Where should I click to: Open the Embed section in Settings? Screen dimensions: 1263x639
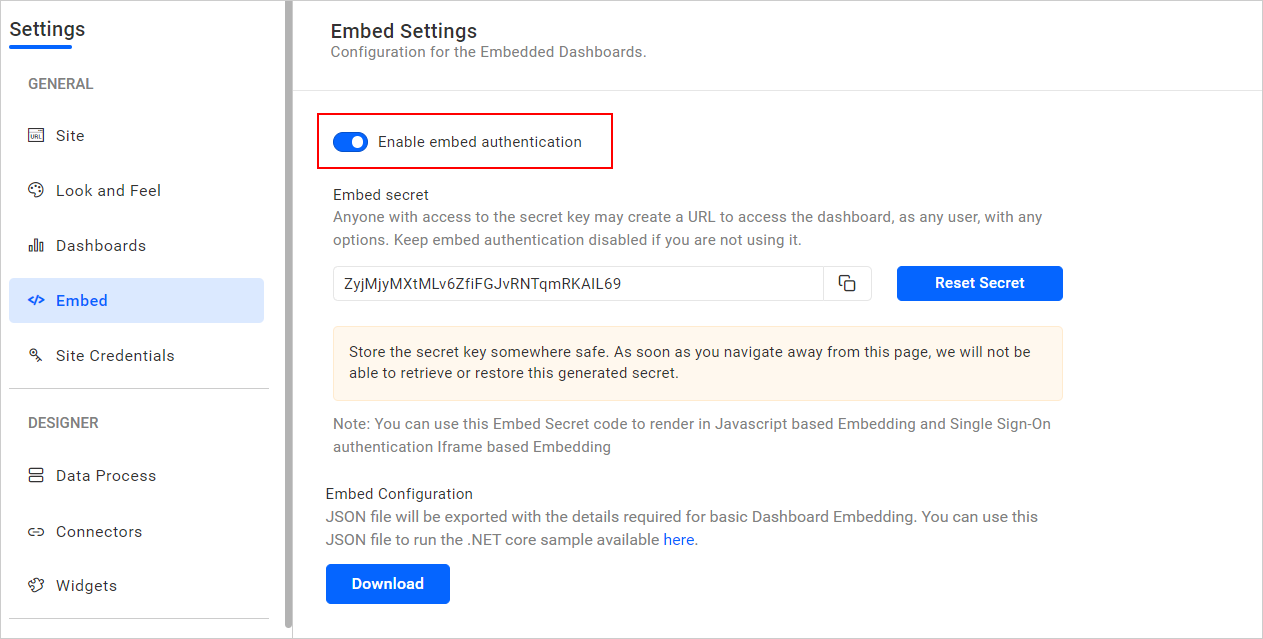pos(82,300)
